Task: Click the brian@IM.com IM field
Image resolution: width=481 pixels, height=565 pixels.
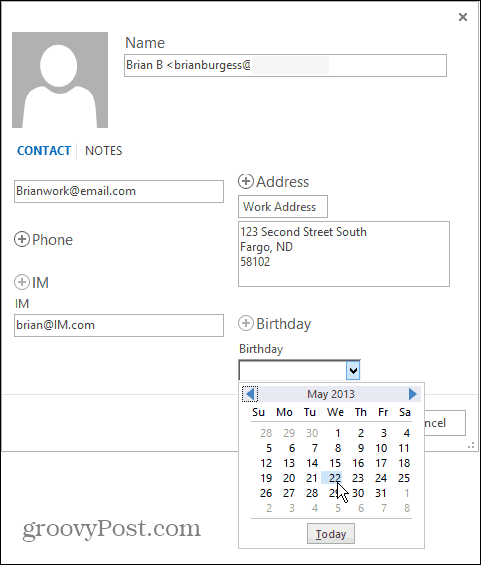Action: pyautogui.click(x=119, y=325)
